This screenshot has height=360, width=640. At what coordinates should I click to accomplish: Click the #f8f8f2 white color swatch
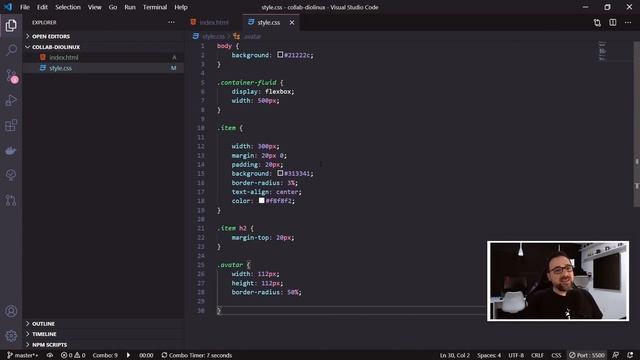click(261, 200)
